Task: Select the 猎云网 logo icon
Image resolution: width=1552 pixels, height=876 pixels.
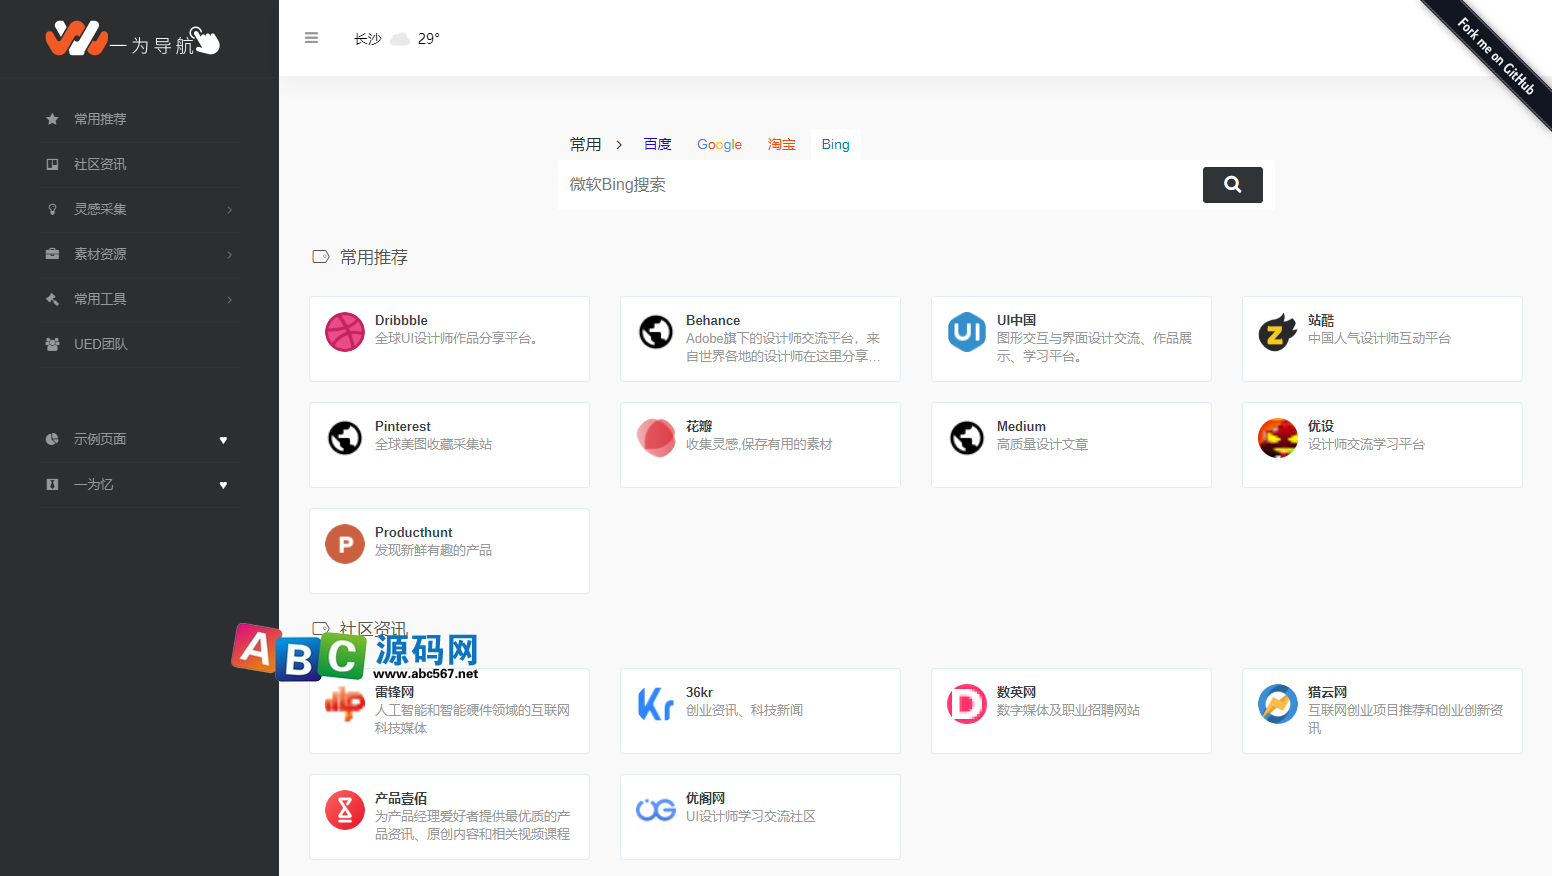Action: click(1277, 704)
